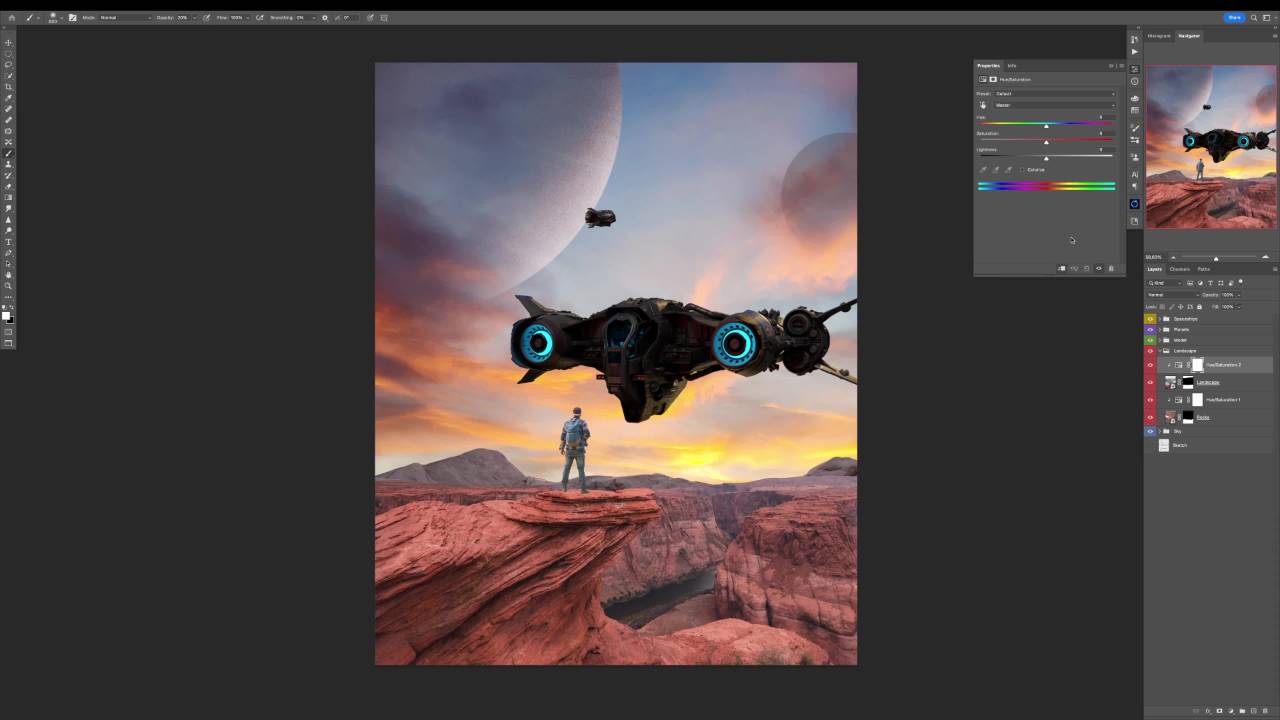Pick the Horizontal Type tool
The image size is (1280, 720).
[x=9, y=242]
